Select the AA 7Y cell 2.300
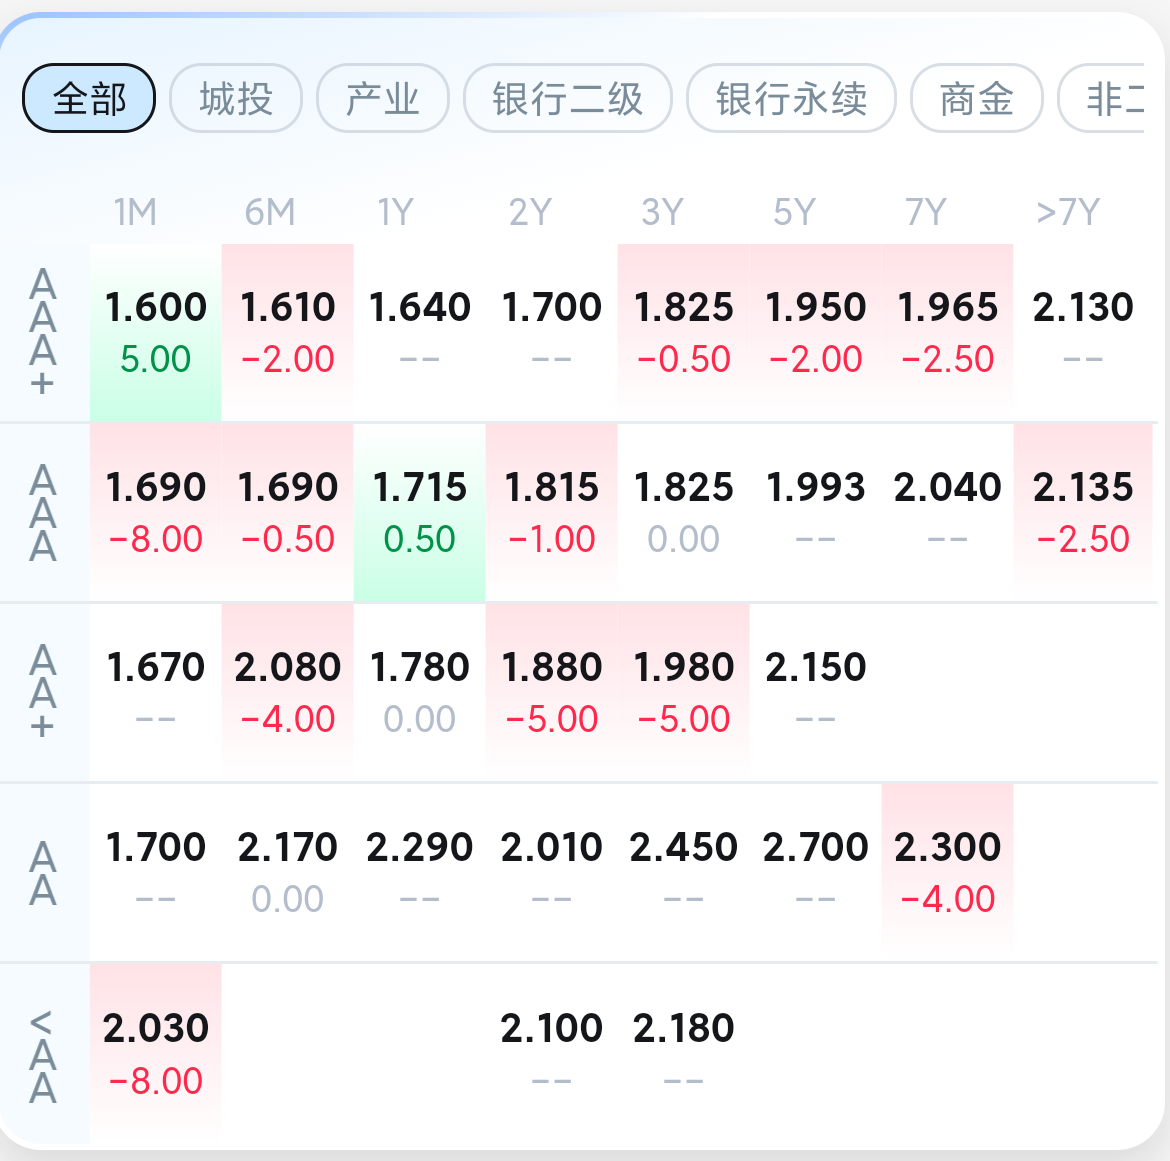Image resolution: width=1170 pixels, height=1161 pixels. (948, 872)
